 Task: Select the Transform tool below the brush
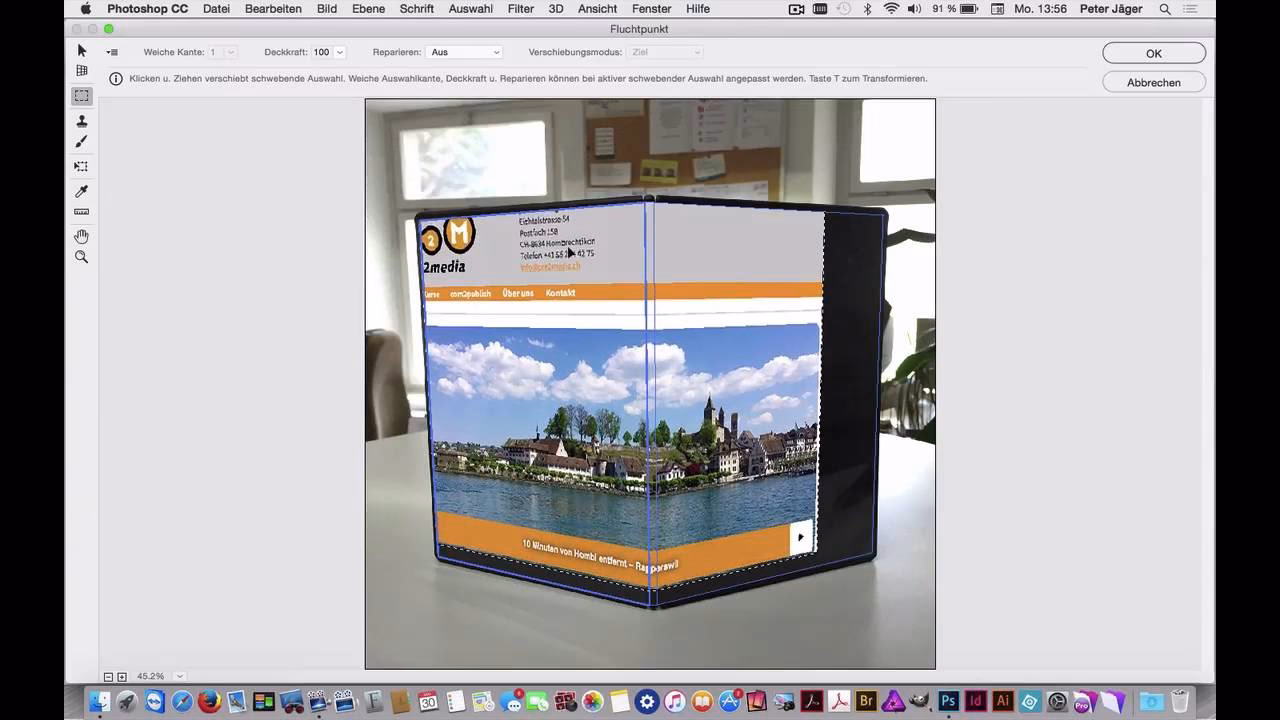point(81,166)
